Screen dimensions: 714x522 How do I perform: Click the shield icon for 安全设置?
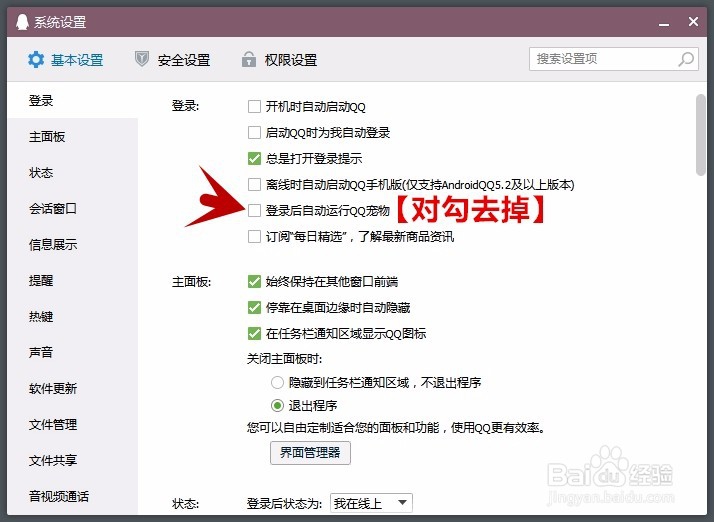[142, 59]
